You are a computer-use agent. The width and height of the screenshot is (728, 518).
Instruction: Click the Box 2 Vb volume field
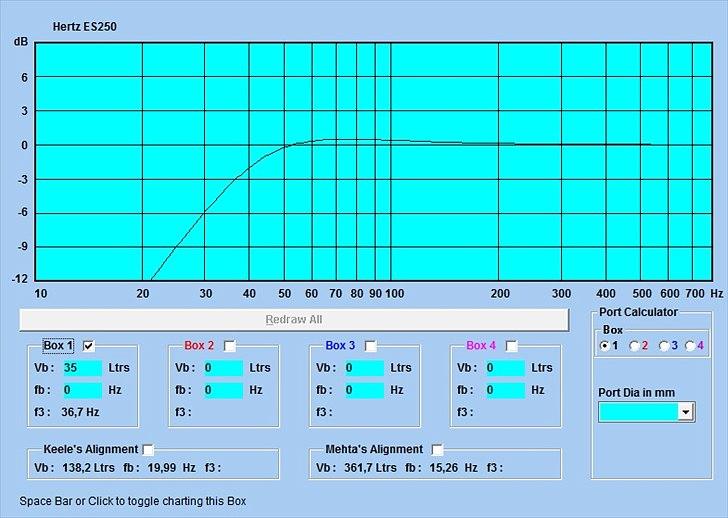tap(222, 368)
